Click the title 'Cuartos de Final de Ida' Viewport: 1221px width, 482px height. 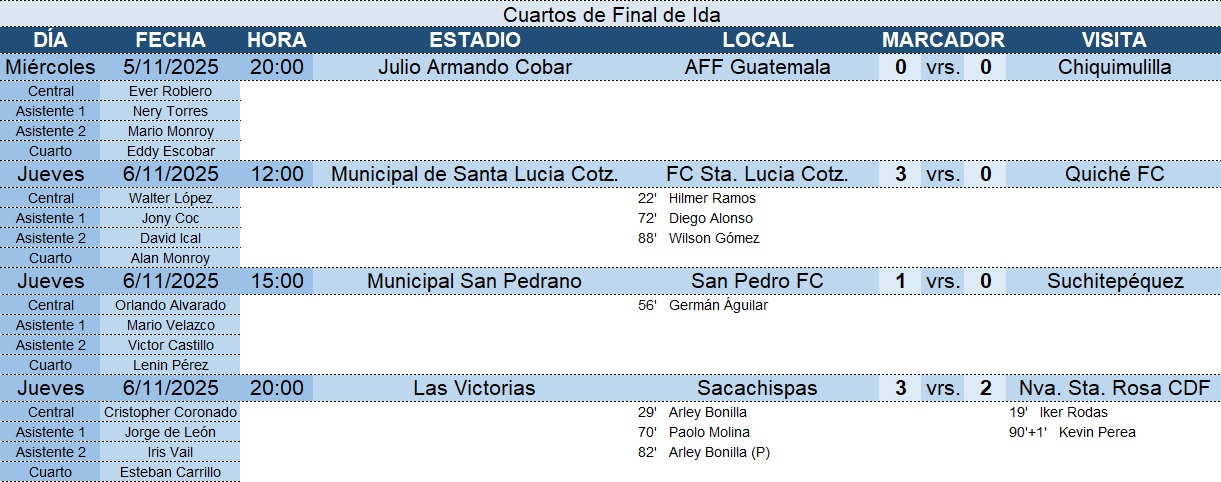(x=611, y=14)
